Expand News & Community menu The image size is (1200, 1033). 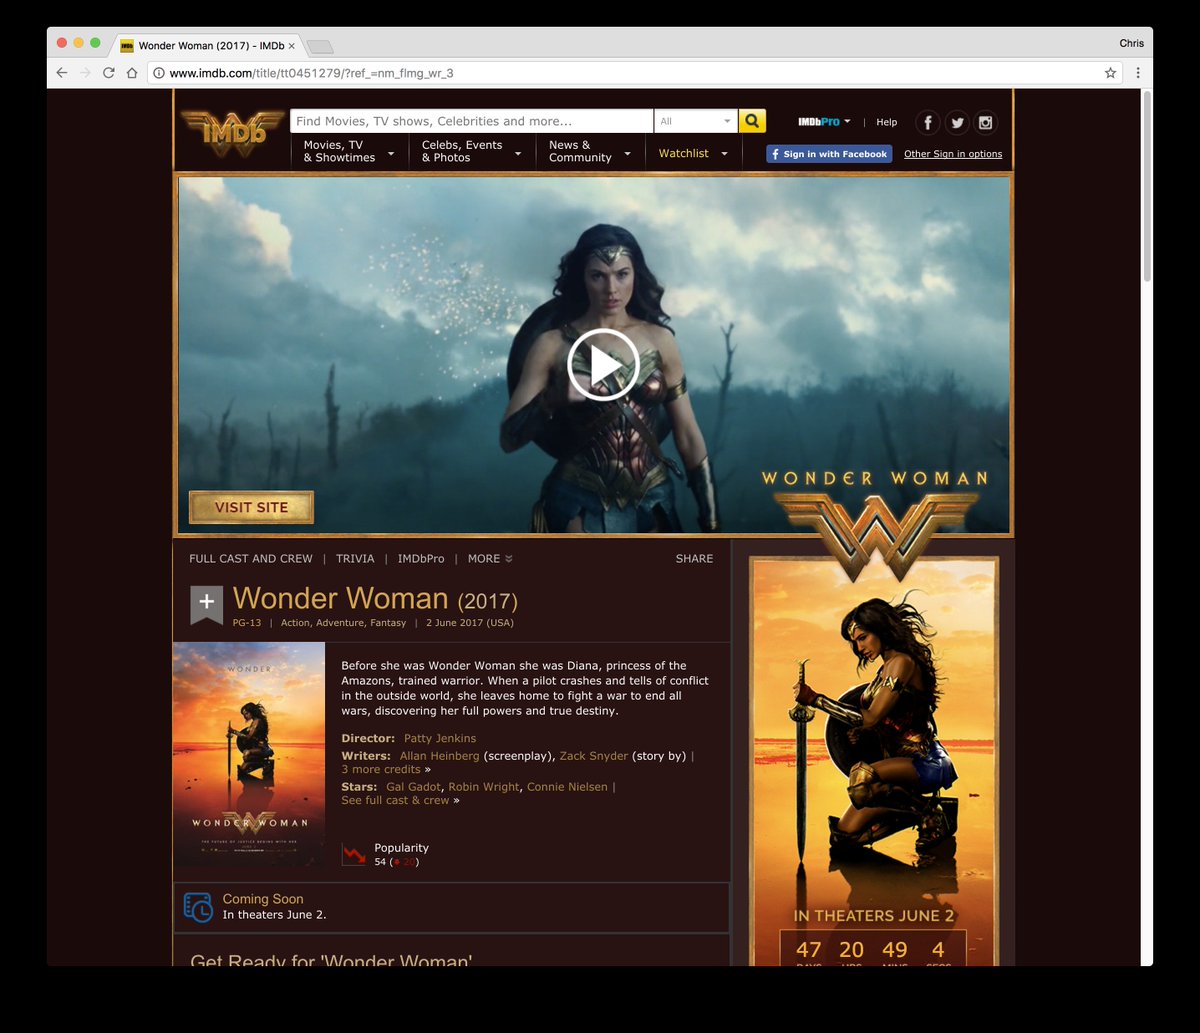[589, 152]
